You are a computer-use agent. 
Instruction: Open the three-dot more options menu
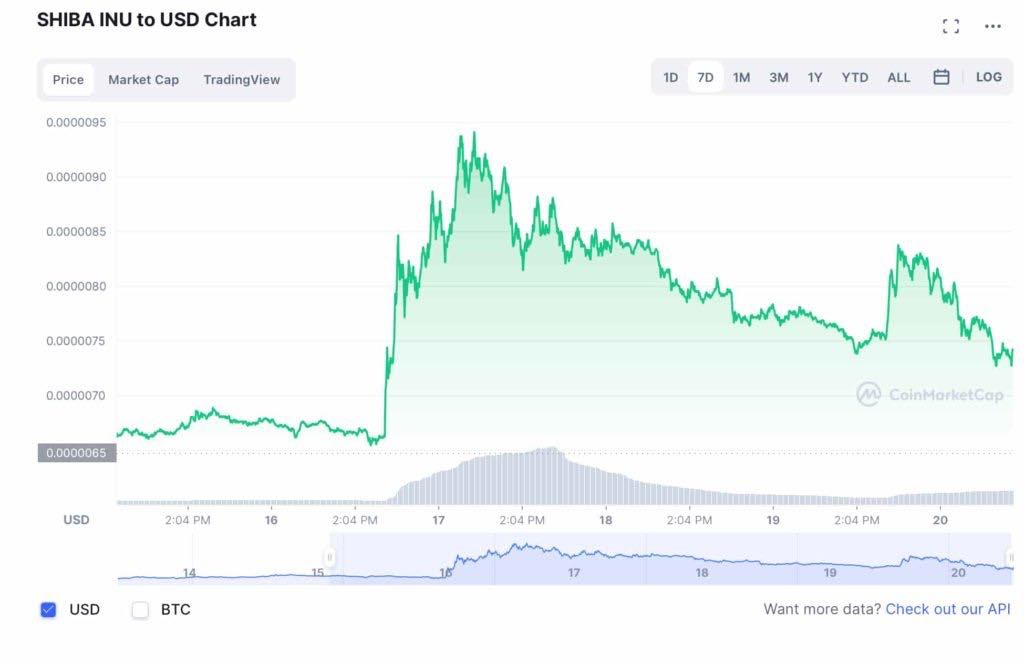[x=993, y=27]
